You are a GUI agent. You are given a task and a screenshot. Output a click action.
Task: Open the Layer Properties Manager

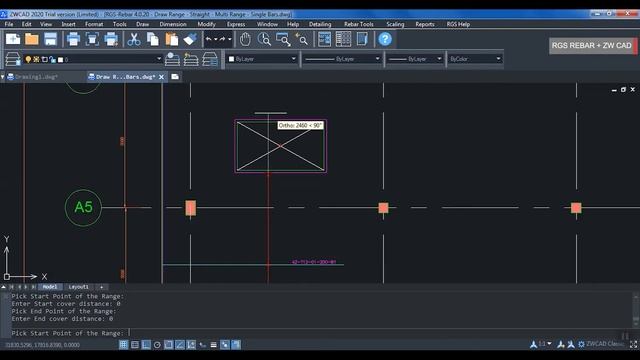point(13,59)
